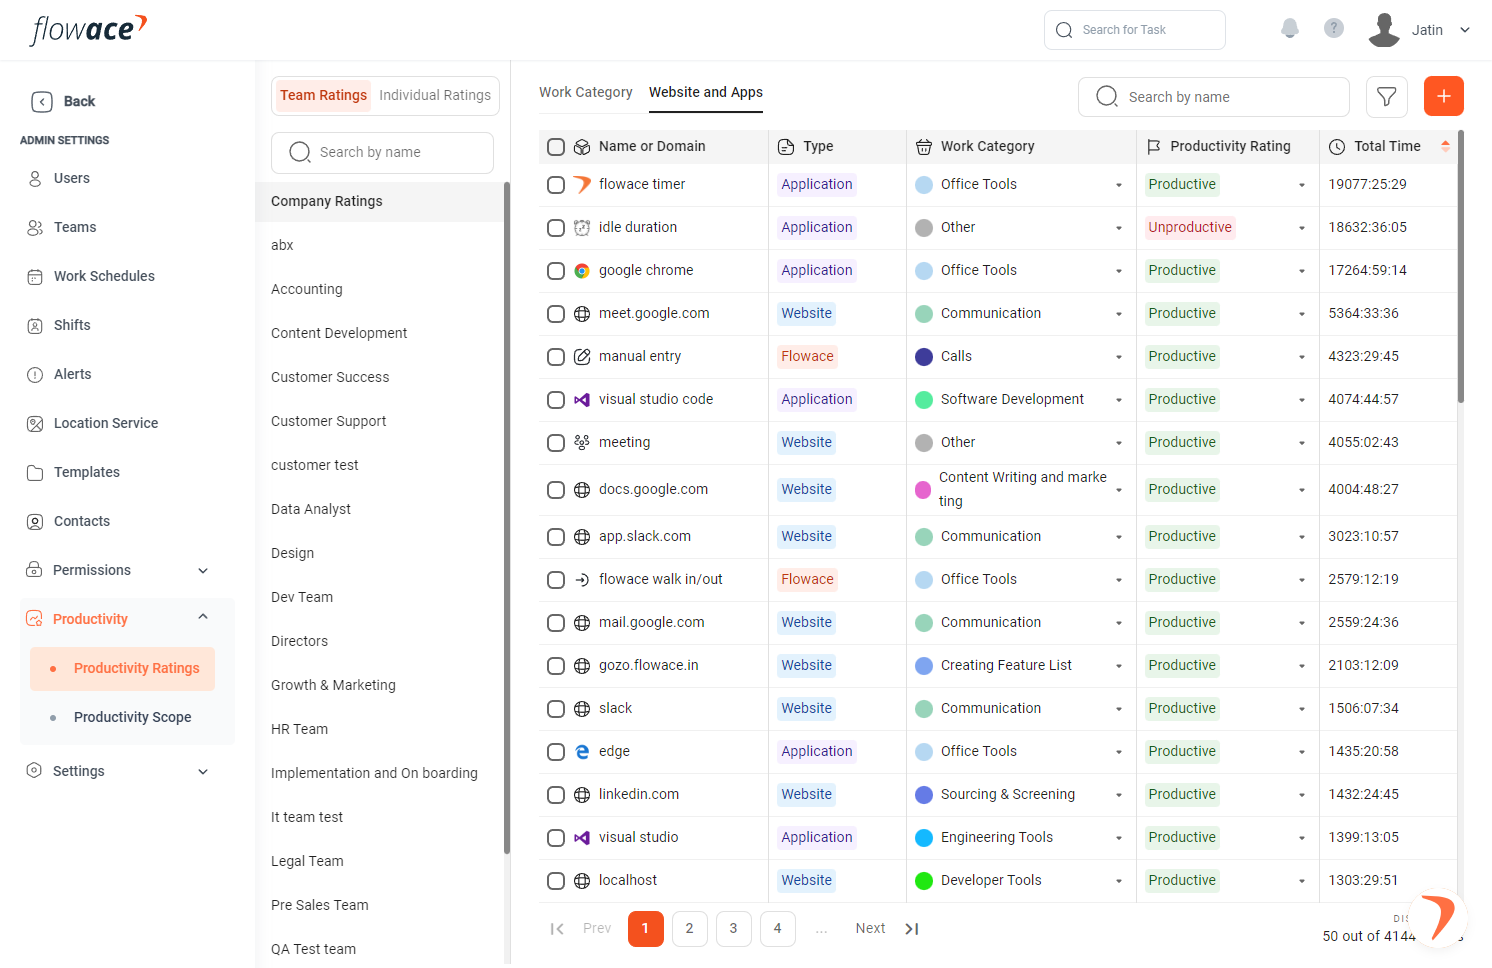Screen dimensions: 1492x968
Task: Open Templates folder icon
Action: click(35, 473)
